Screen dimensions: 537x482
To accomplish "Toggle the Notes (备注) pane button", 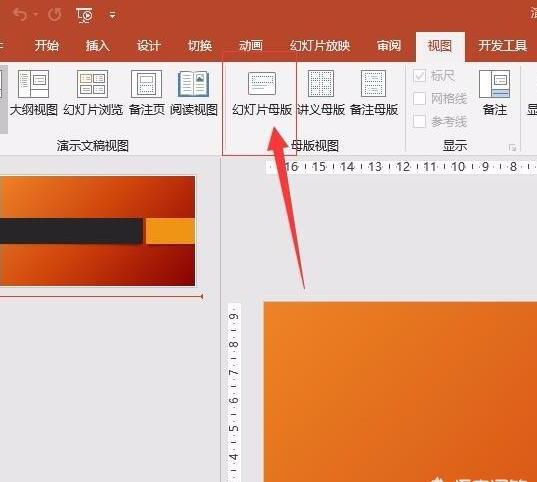I will [x=494, y=93].
